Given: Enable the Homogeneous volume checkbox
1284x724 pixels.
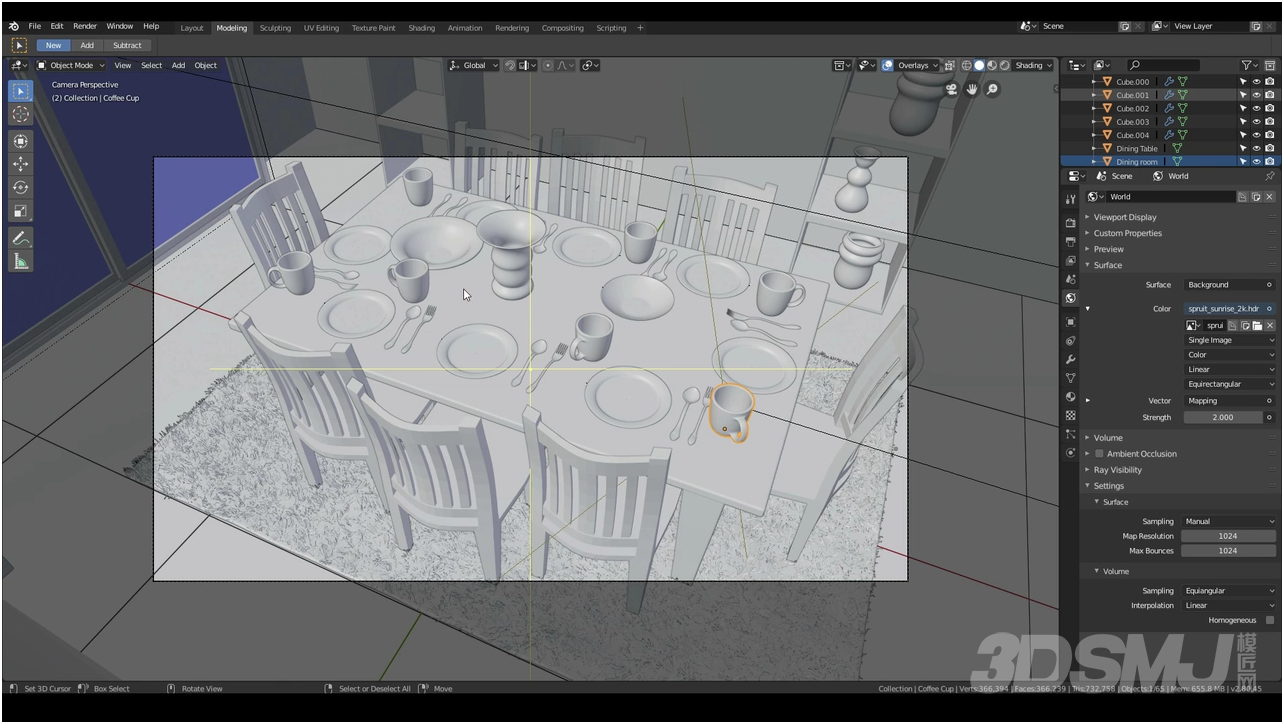Looking at the screenshot, I should click(x=1270, y=620).
